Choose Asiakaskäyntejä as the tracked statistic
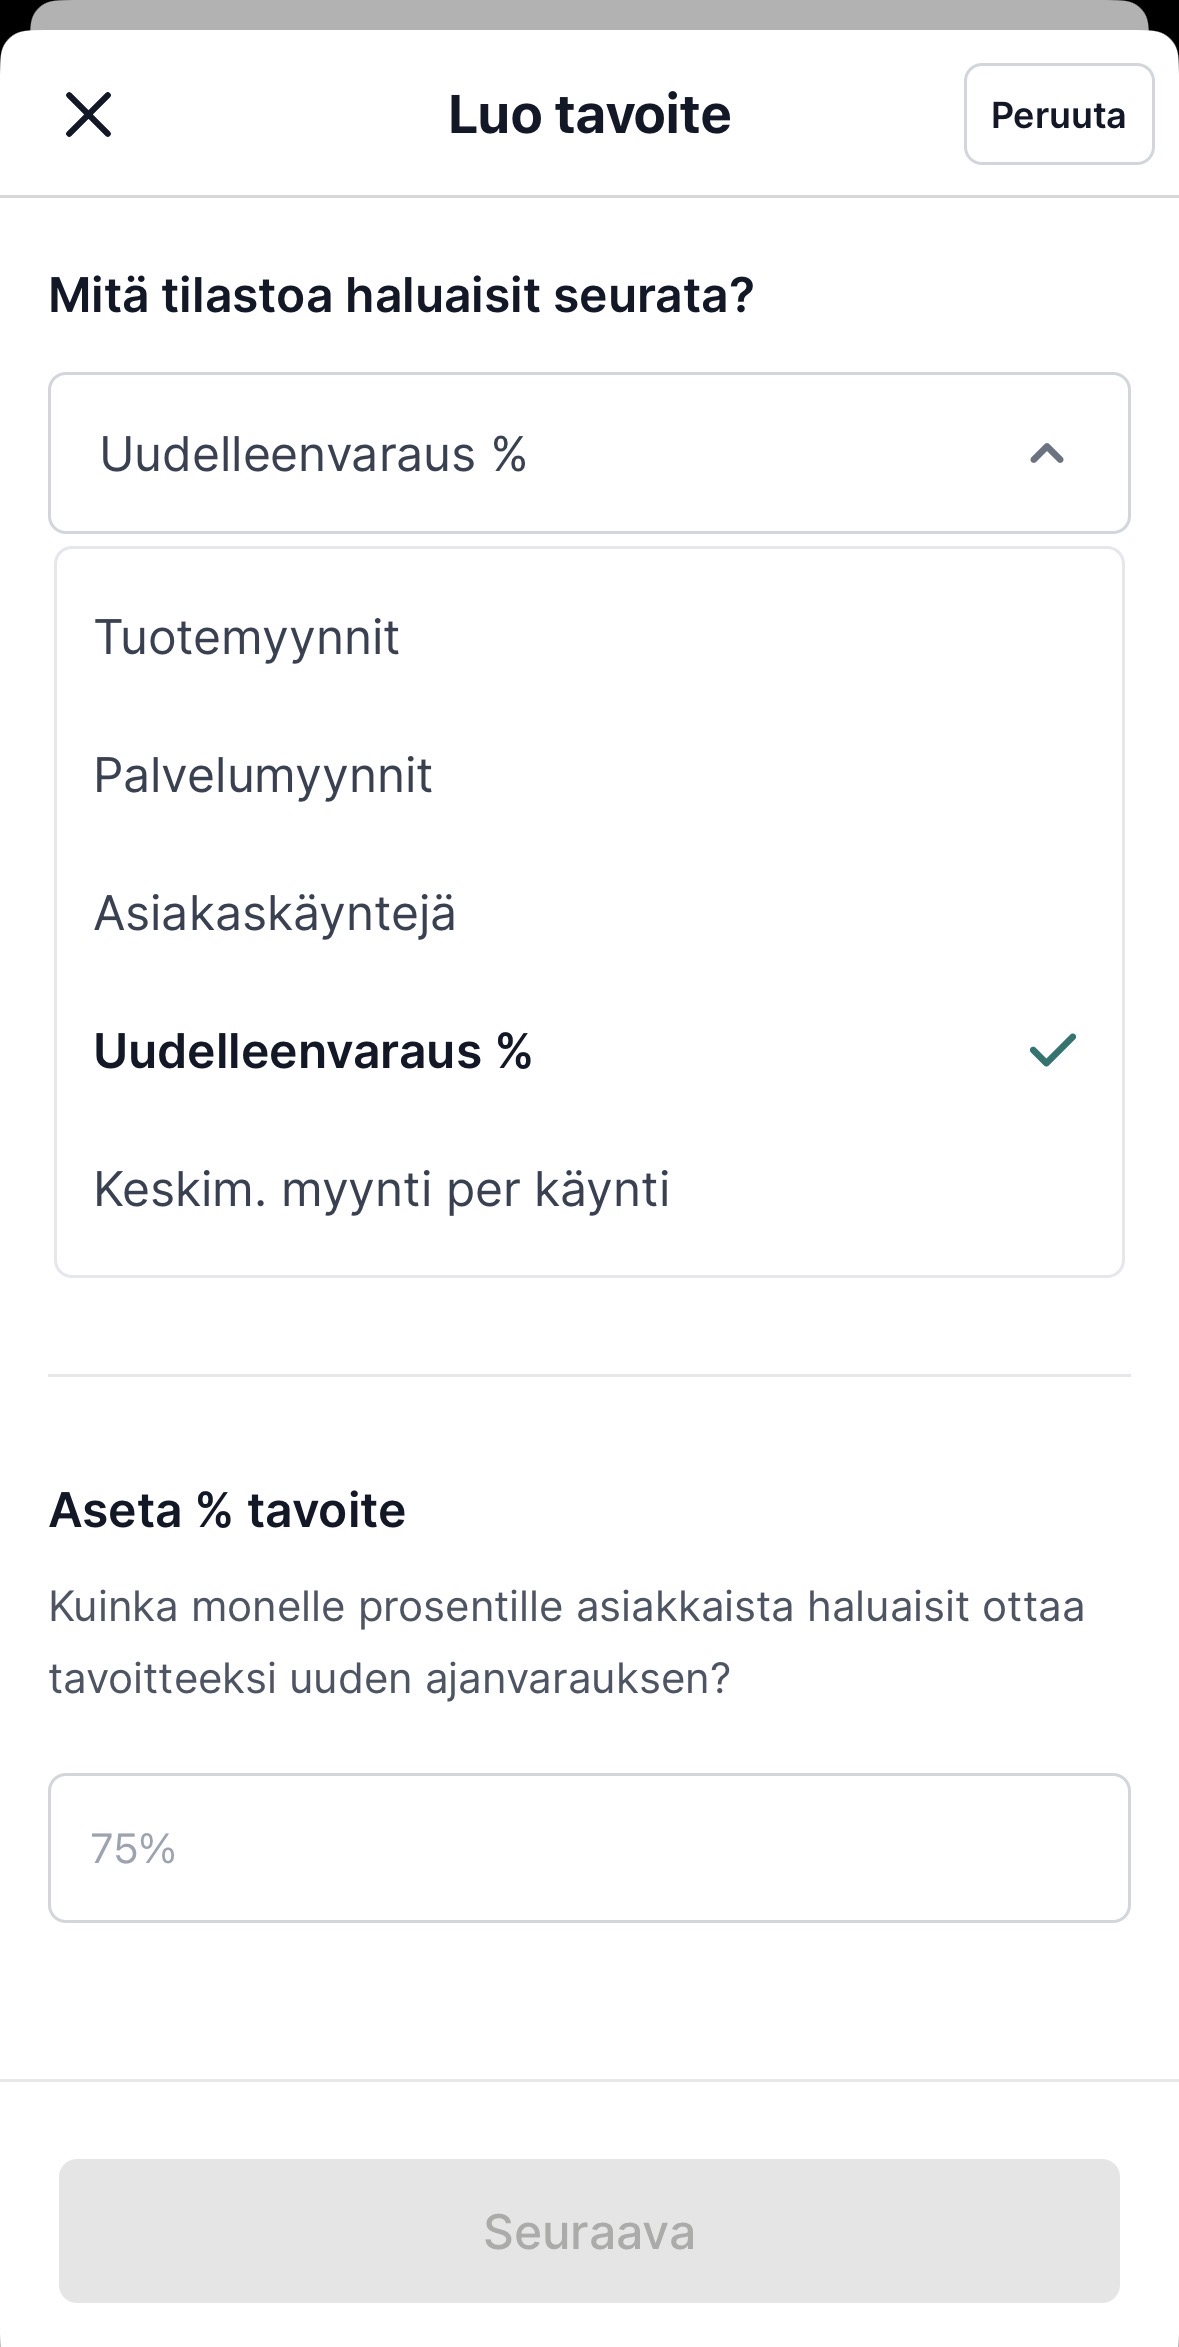Viewport: 1179px width, 2347px height. [x=275, y=913]
